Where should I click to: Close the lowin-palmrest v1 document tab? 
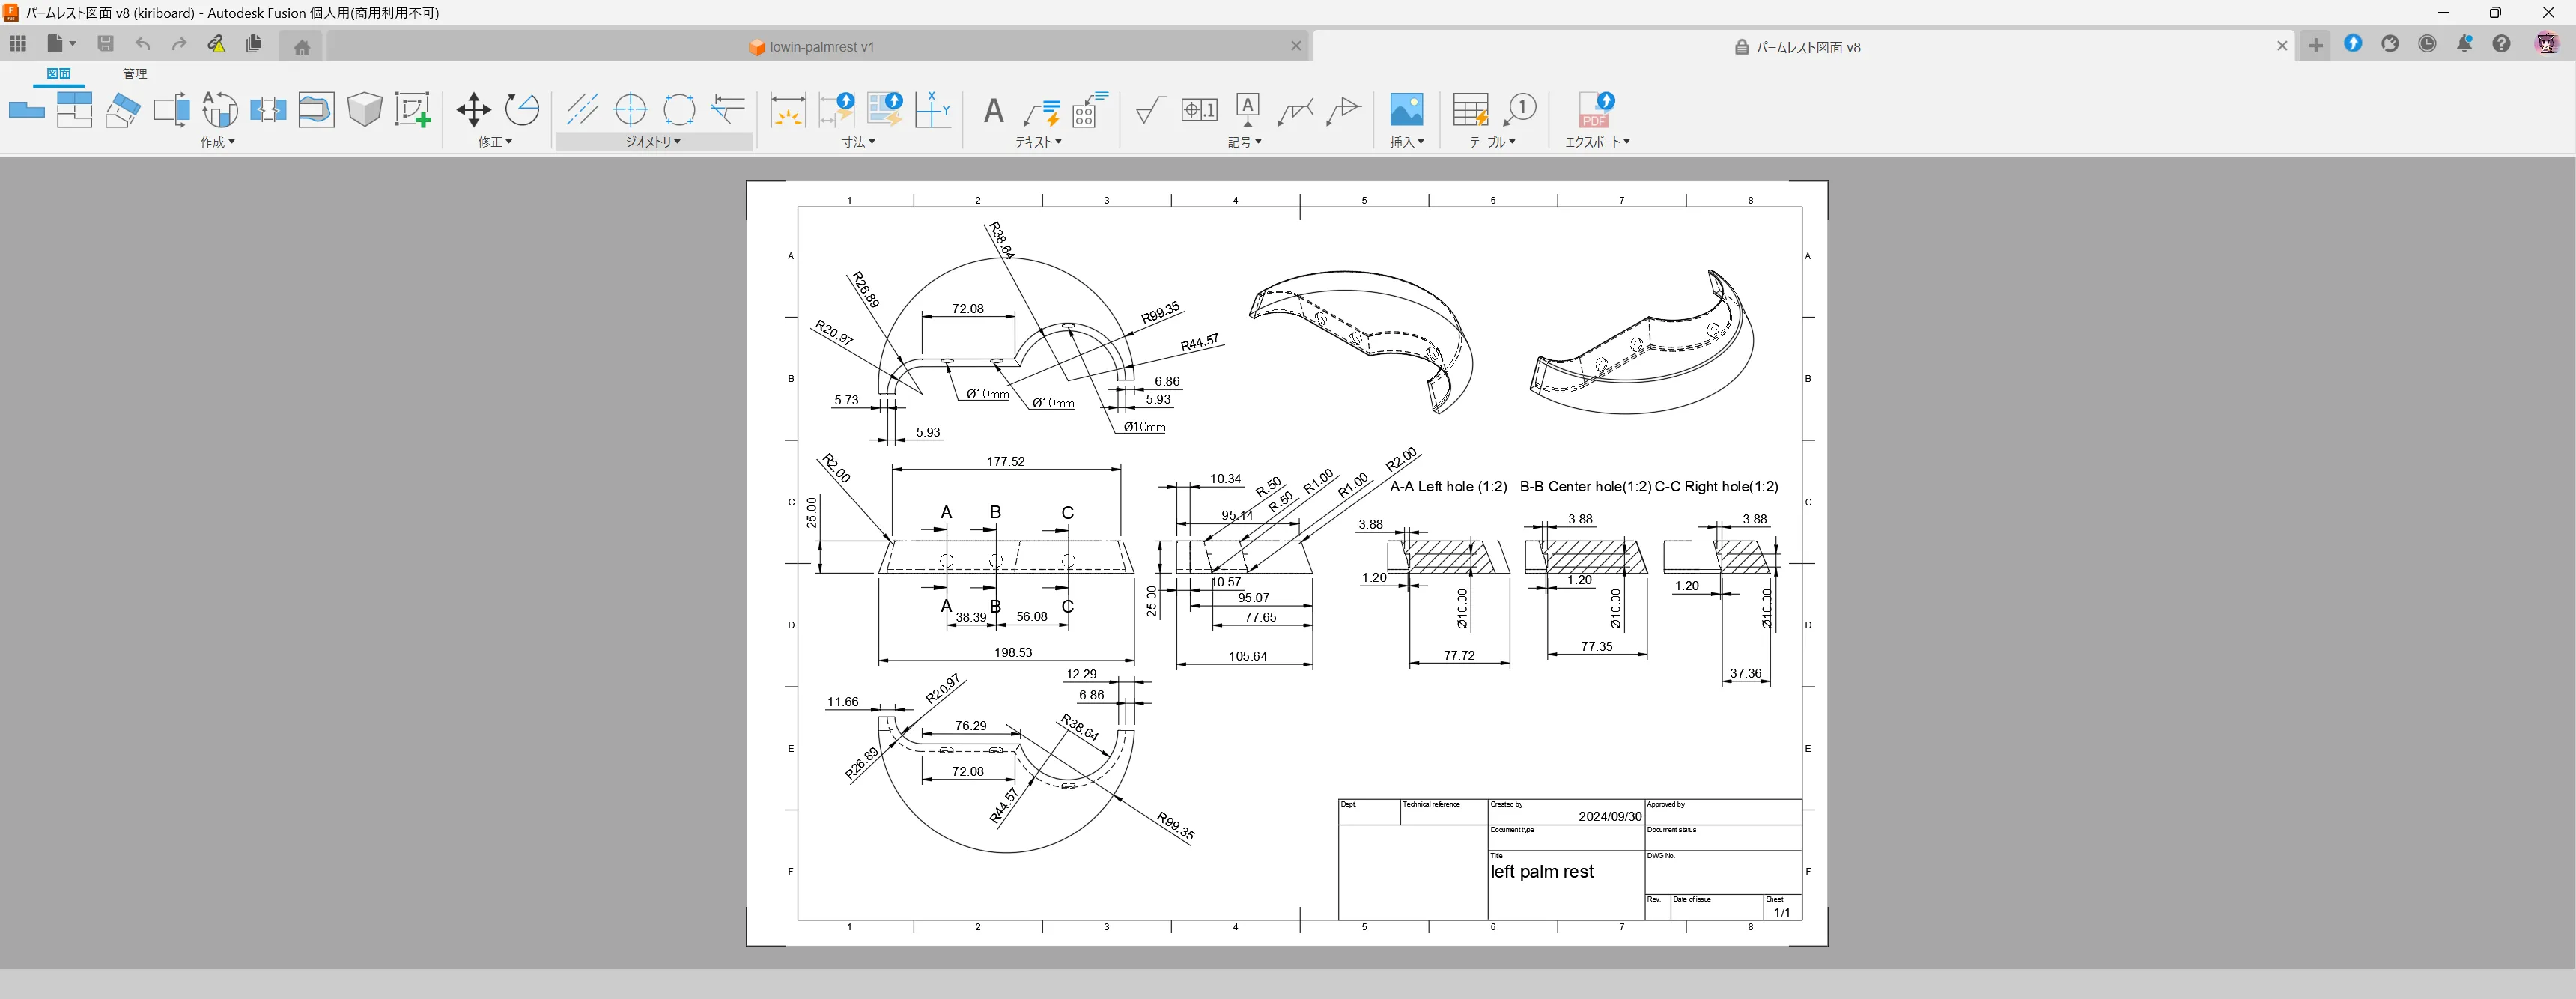click(1296, 45)
